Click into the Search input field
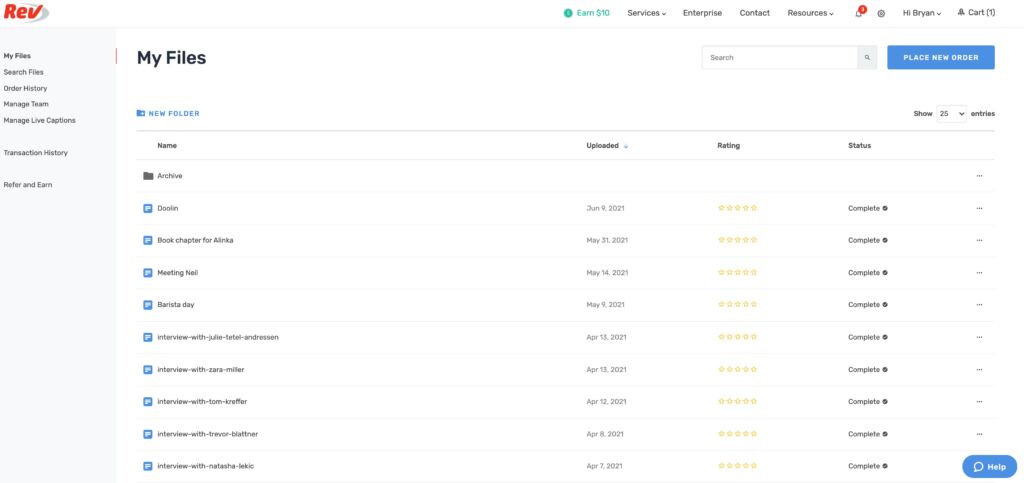1024x483 pixels. coord(780,58)
